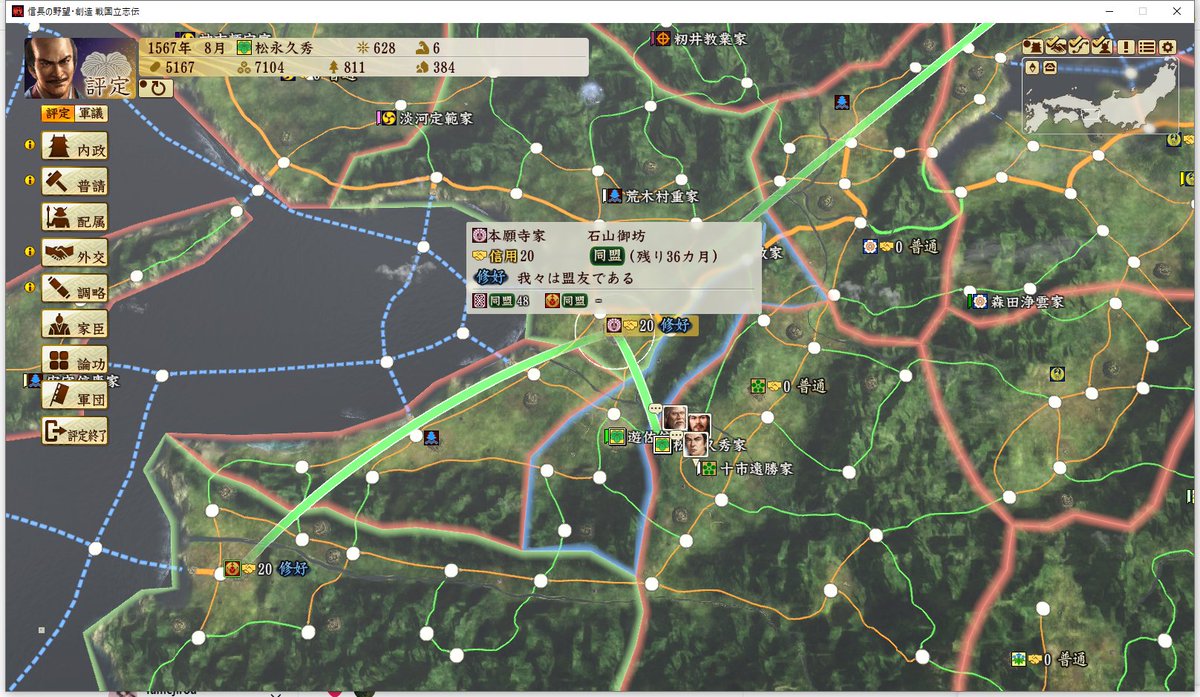Image resolution: width=1200 pixels, height=697 pixels.
Task: Select the 初井教業家 clan label
Action: [709, 38]
